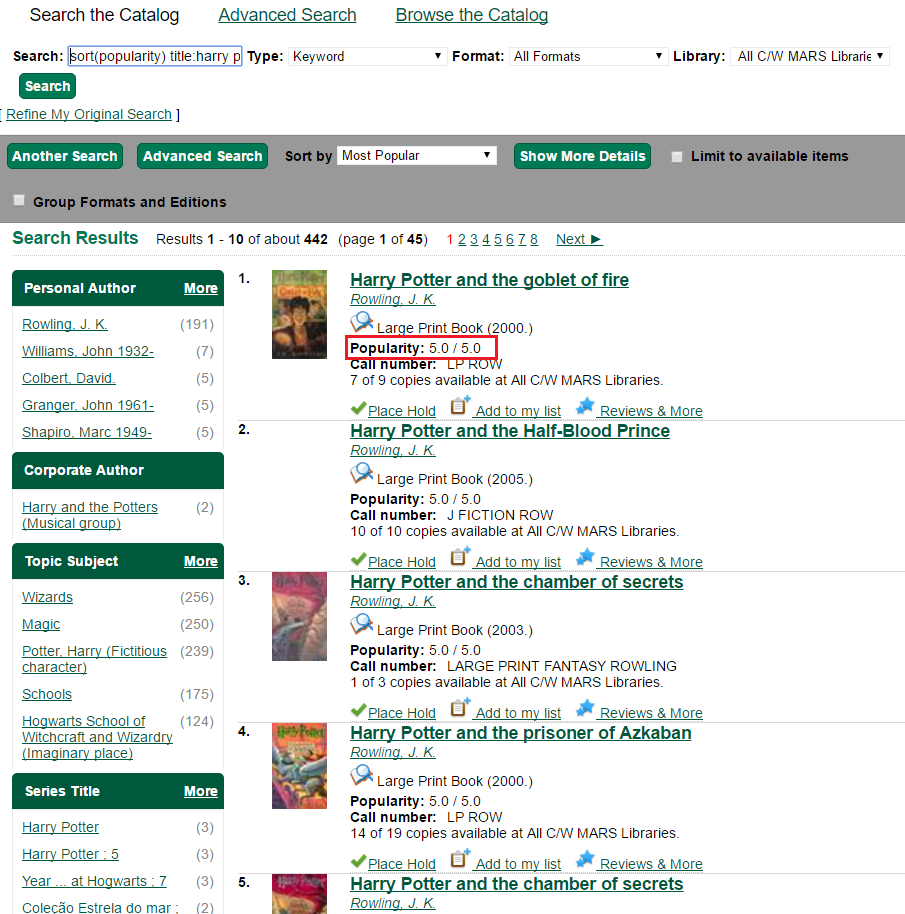Click Add to my list icon for Goblet of Fire
The height and width of the screenshot is (914, 905).
(460, 407)
